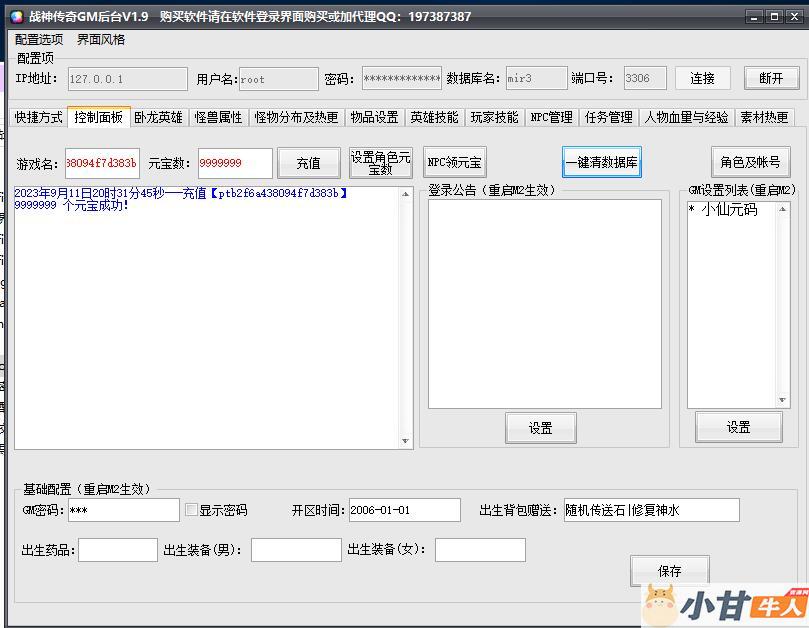Click the 保存 save button
The height and width of the screenshot is (628, 809).
(669, 571)
